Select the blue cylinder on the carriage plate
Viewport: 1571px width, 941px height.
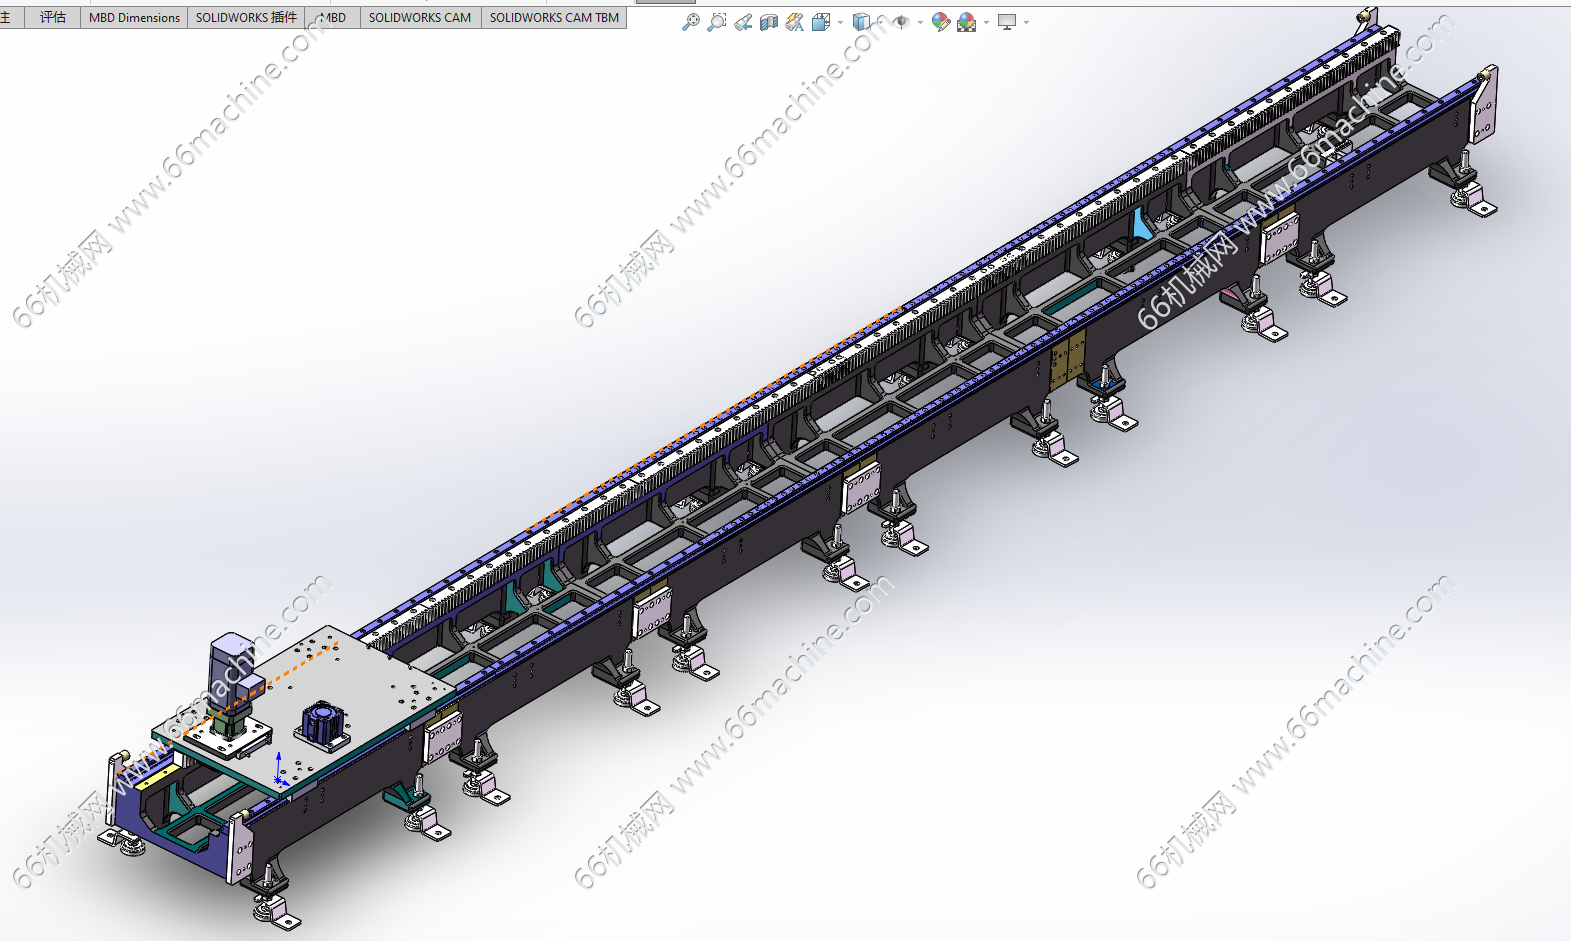(x=323, y=721)
